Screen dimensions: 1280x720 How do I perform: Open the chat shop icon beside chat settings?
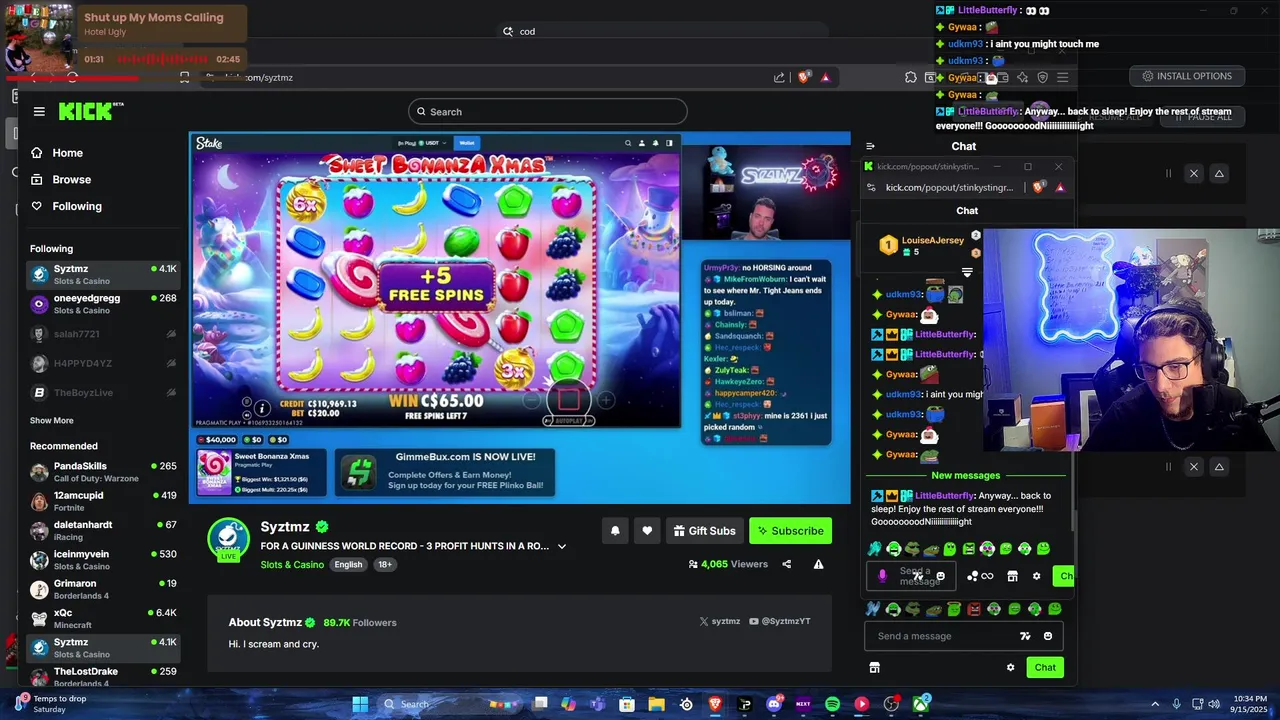pos(874,667)
